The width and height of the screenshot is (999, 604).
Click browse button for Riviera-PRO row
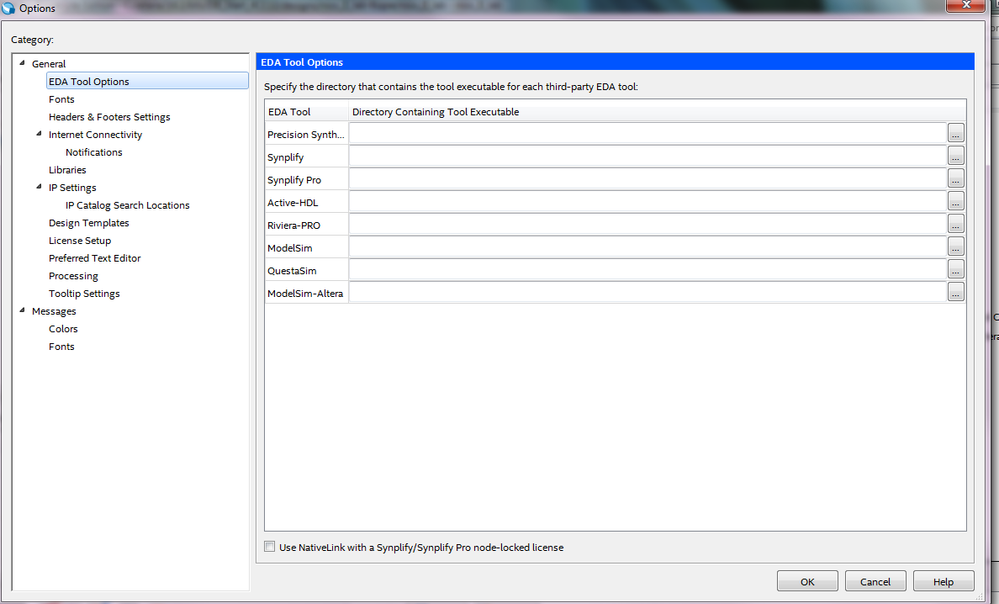956,224
